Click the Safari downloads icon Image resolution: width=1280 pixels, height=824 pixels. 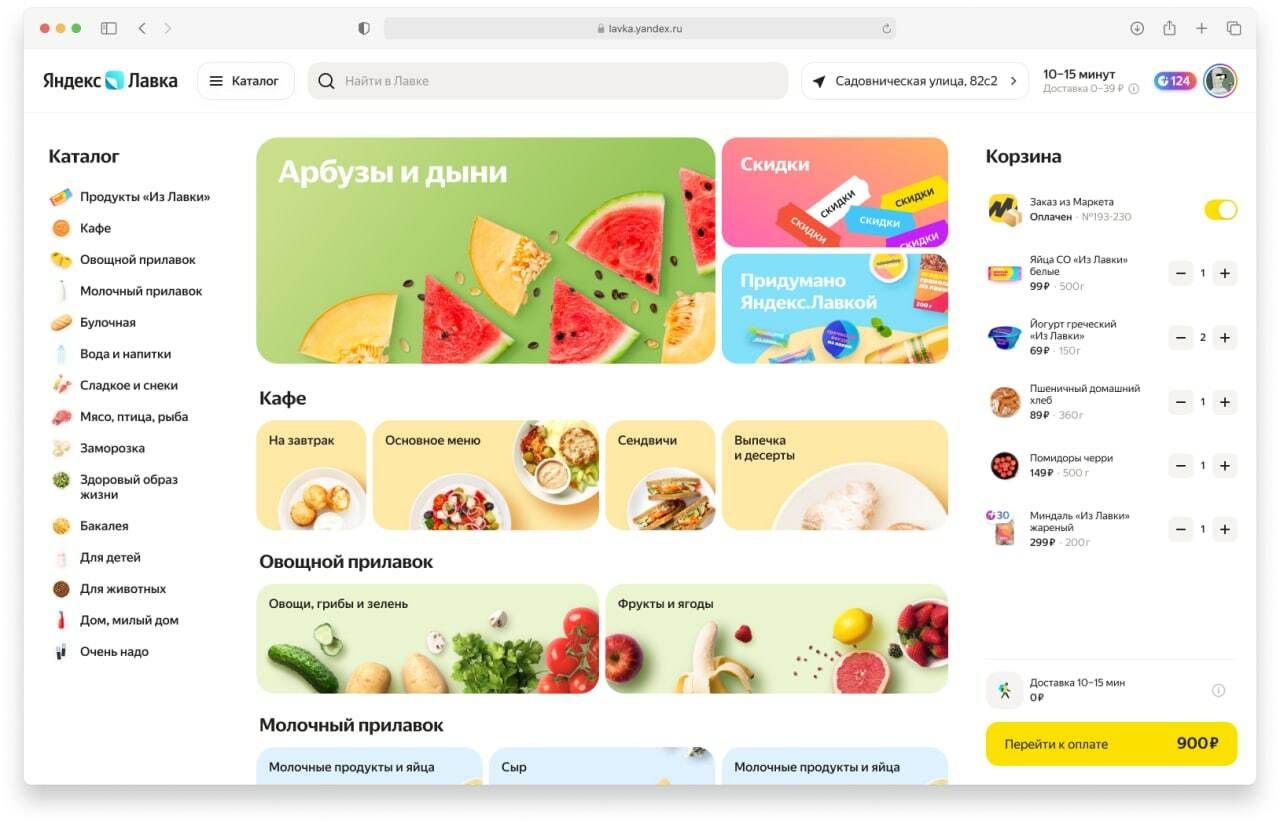1137,29
